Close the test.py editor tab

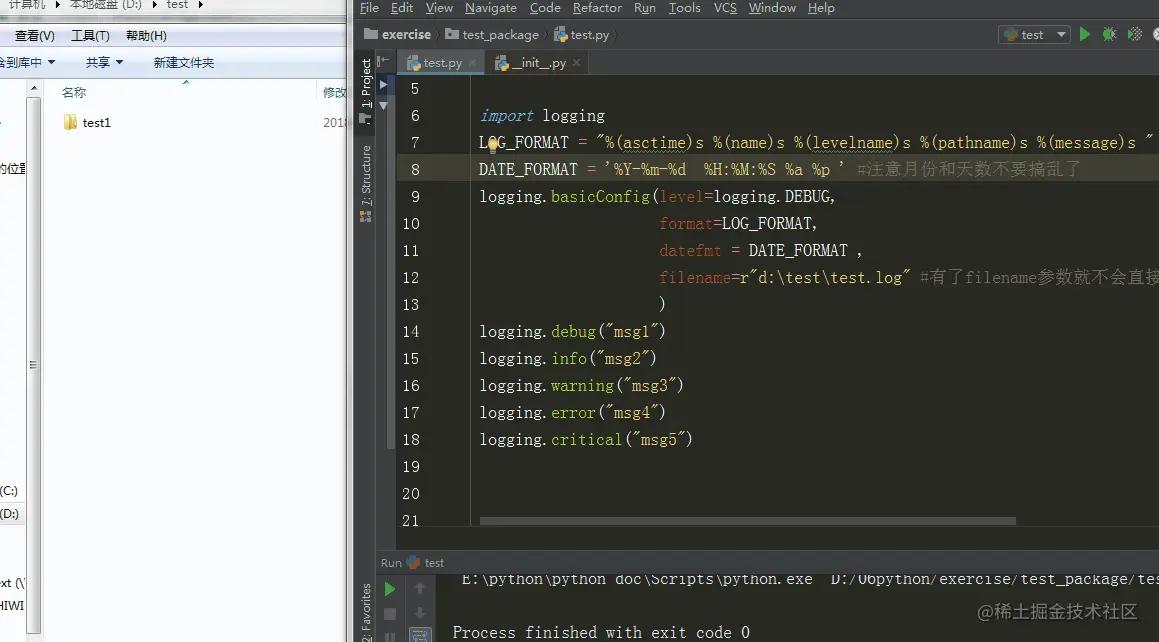(472, 63)
